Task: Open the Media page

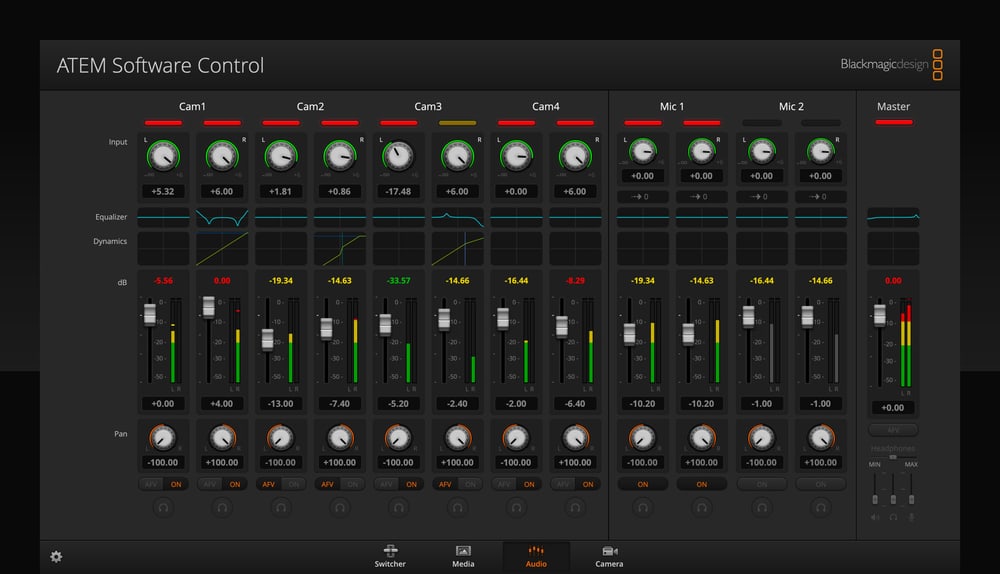Action: click(463, 556)
